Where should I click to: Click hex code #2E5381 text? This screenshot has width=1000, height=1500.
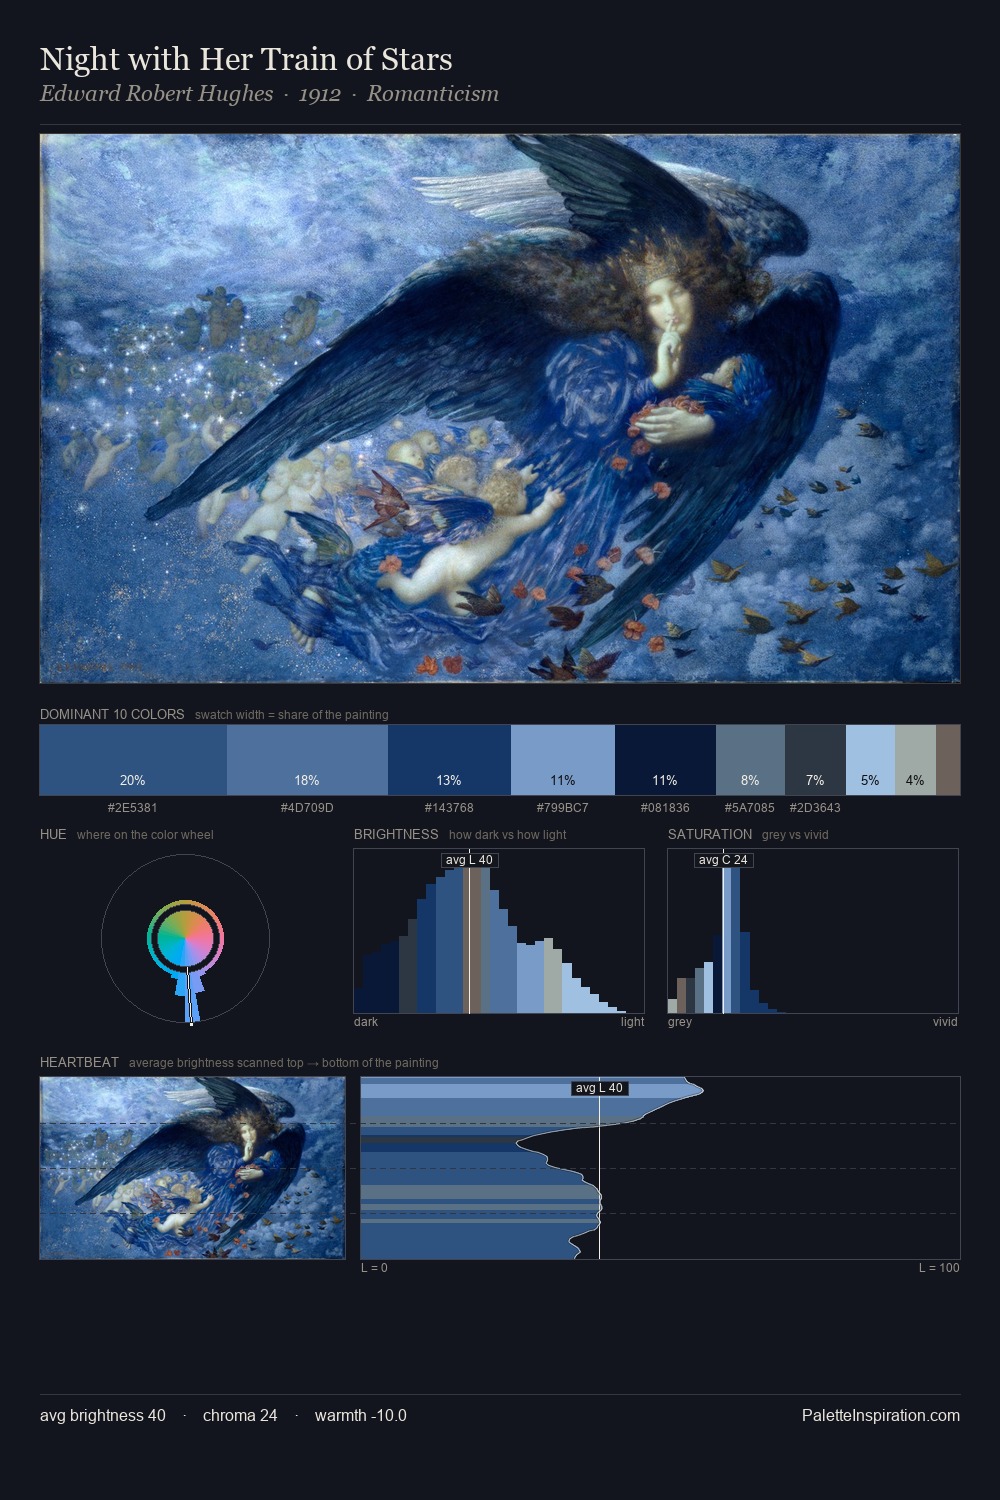tap(132, 807)
